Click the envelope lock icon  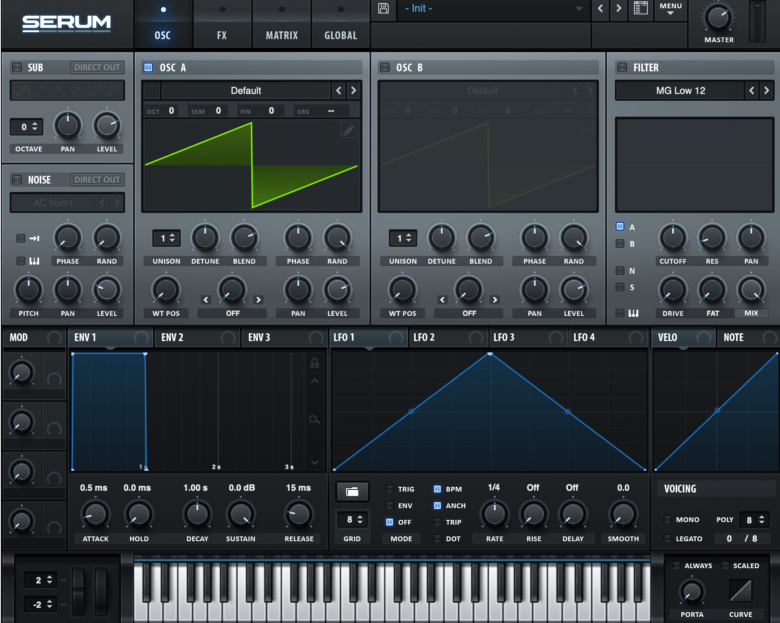(314, 363)
